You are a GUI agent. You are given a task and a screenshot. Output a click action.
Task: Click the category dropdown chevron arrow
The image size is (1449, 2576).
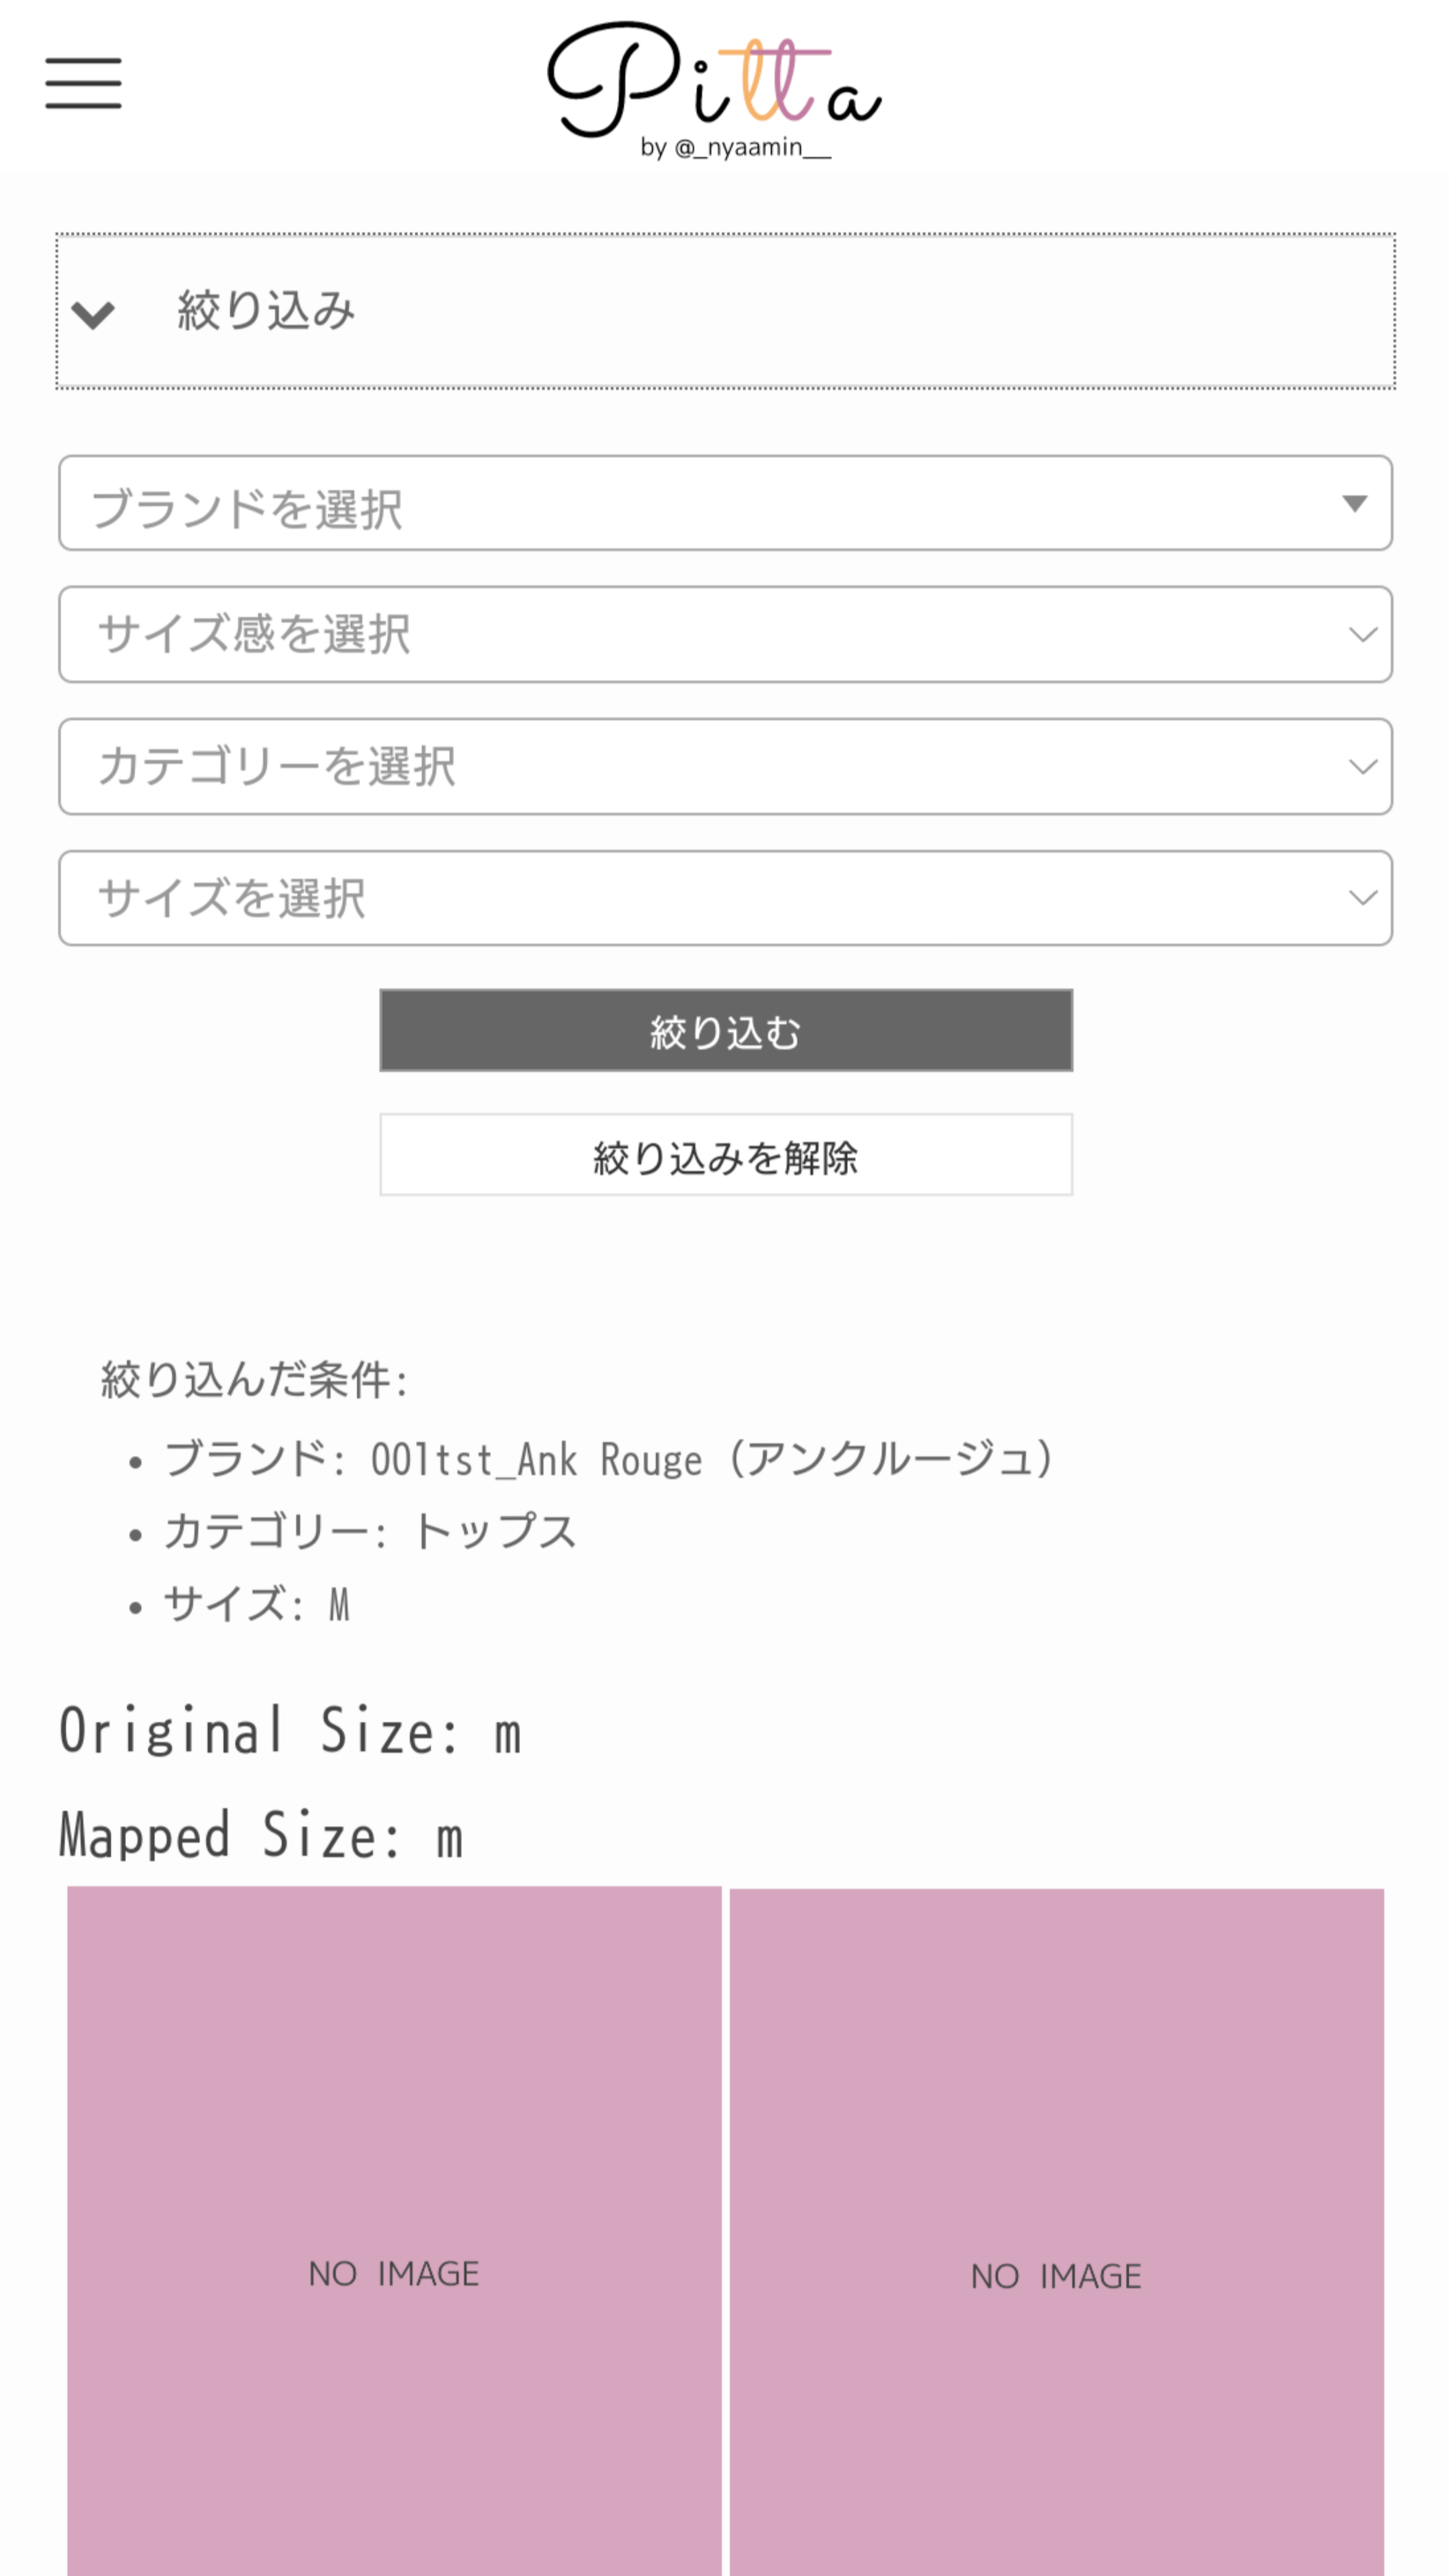pyautogui.click(x=1362, y=767)
